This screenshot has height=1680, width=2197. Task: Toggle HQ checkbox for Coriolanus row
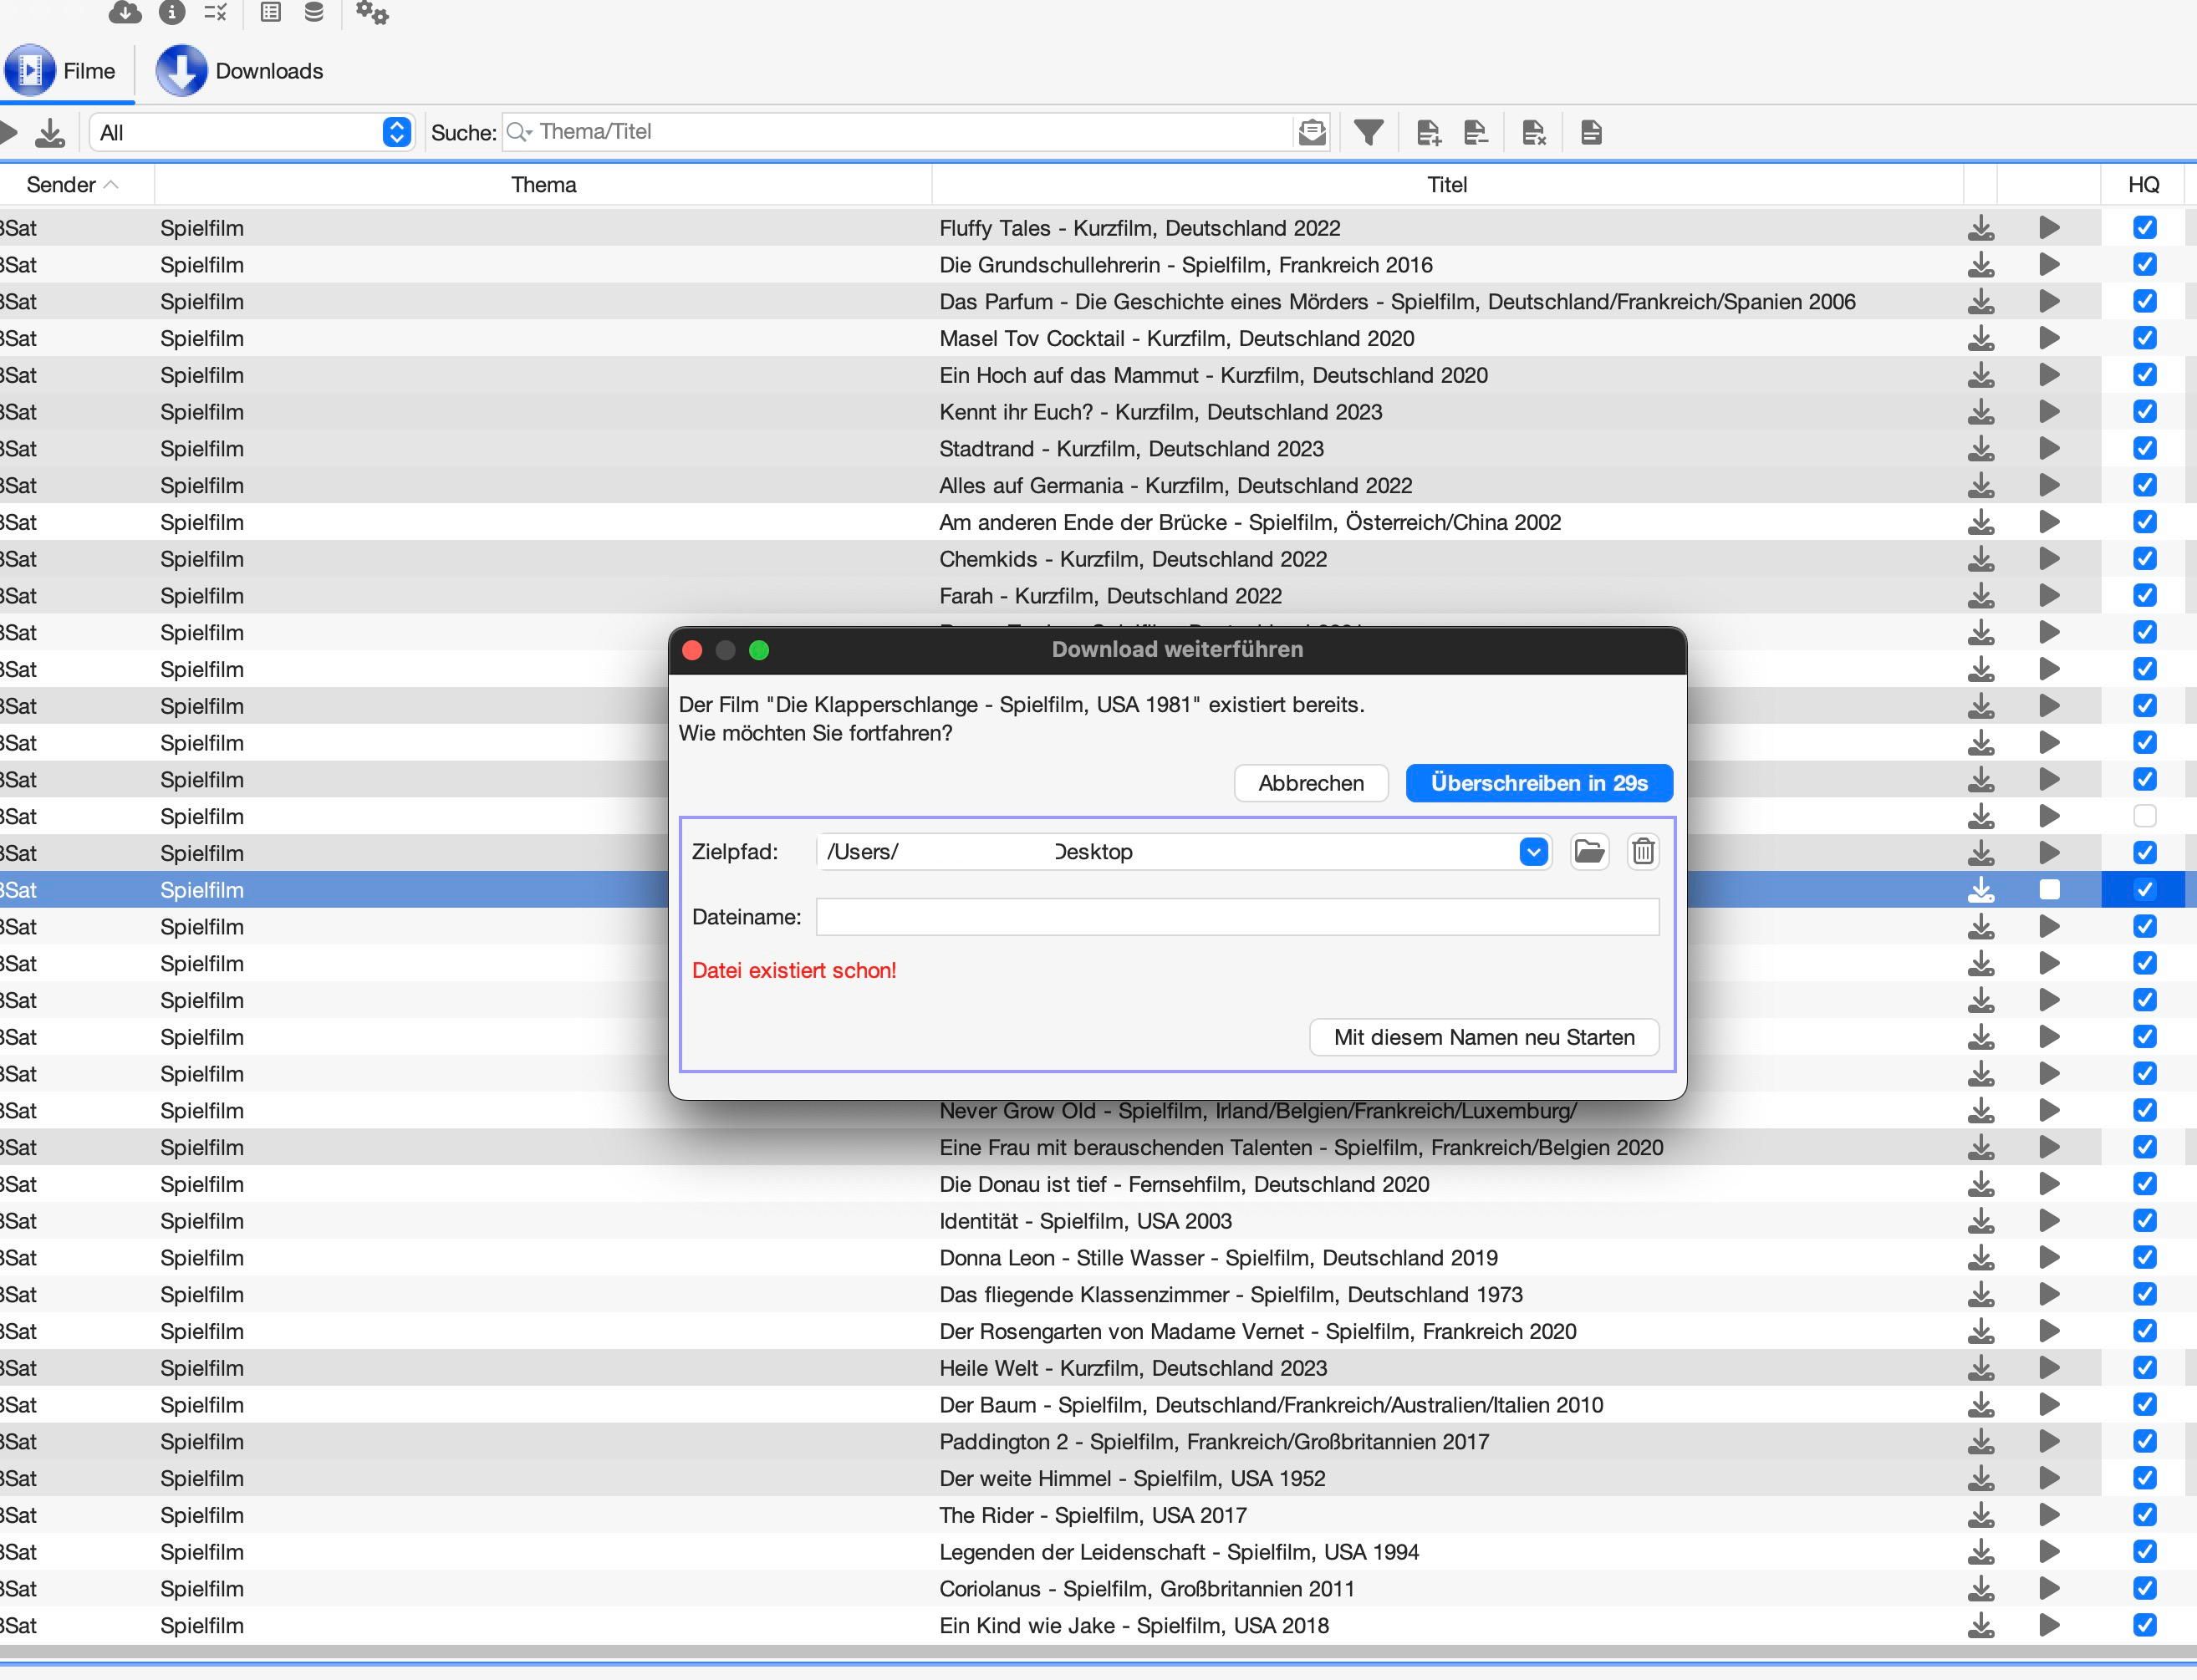[x=2144, y=1588]
